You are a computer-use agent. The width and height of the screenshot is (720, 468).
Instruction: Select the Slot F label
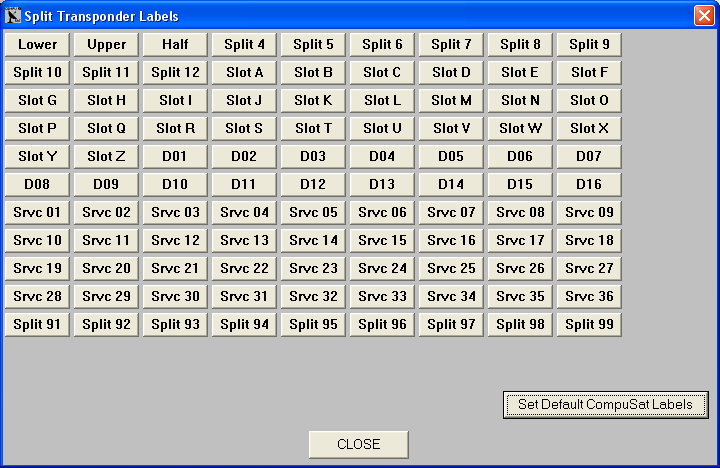coord(589,73)
